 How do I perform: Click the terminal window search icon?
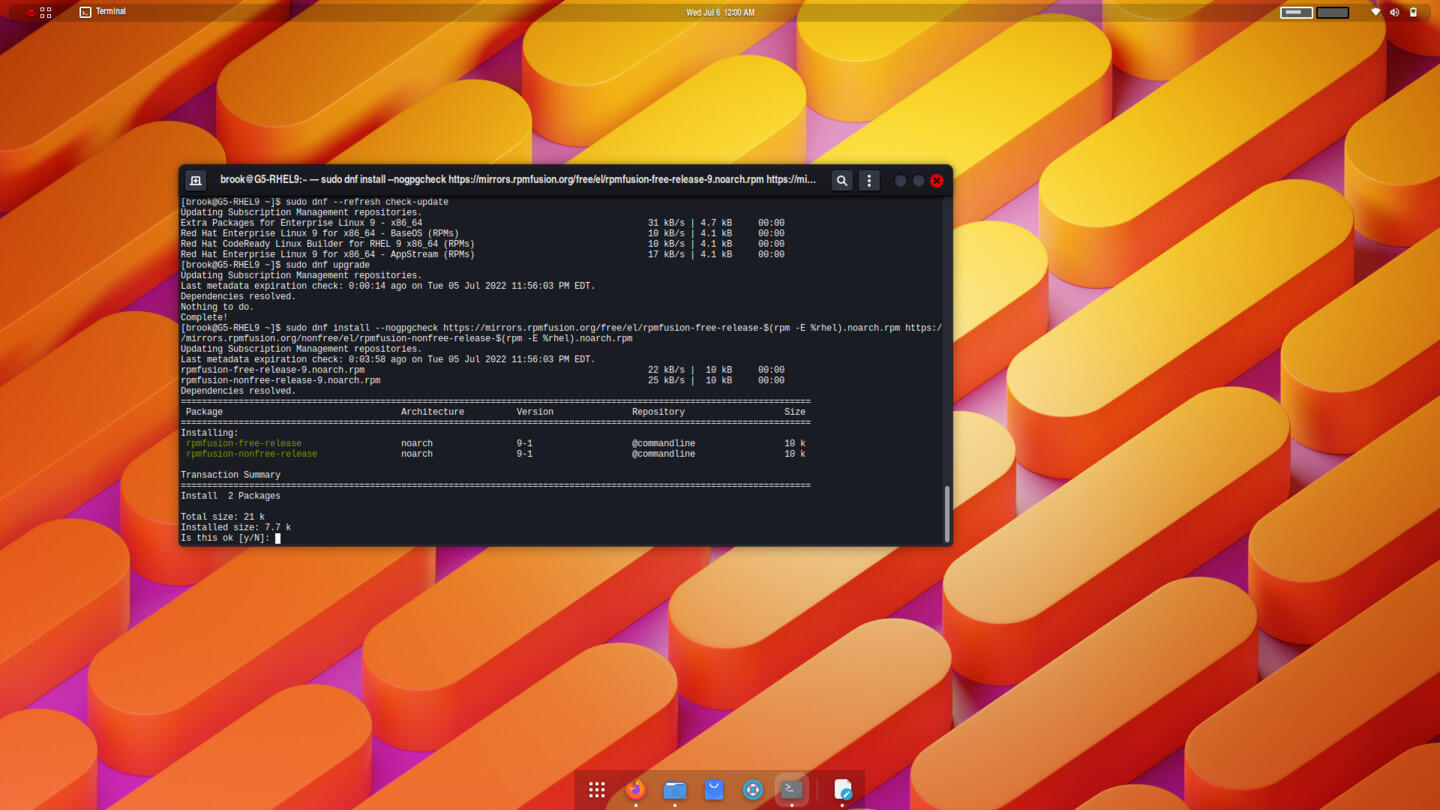click(842, 180)
